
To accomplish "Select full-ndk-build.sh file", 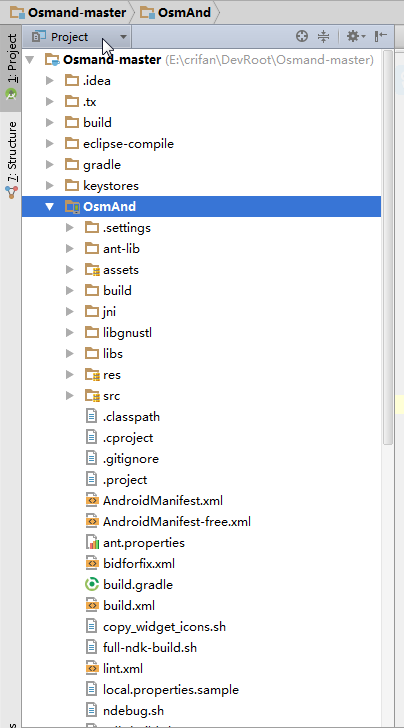I will point(150,648).
